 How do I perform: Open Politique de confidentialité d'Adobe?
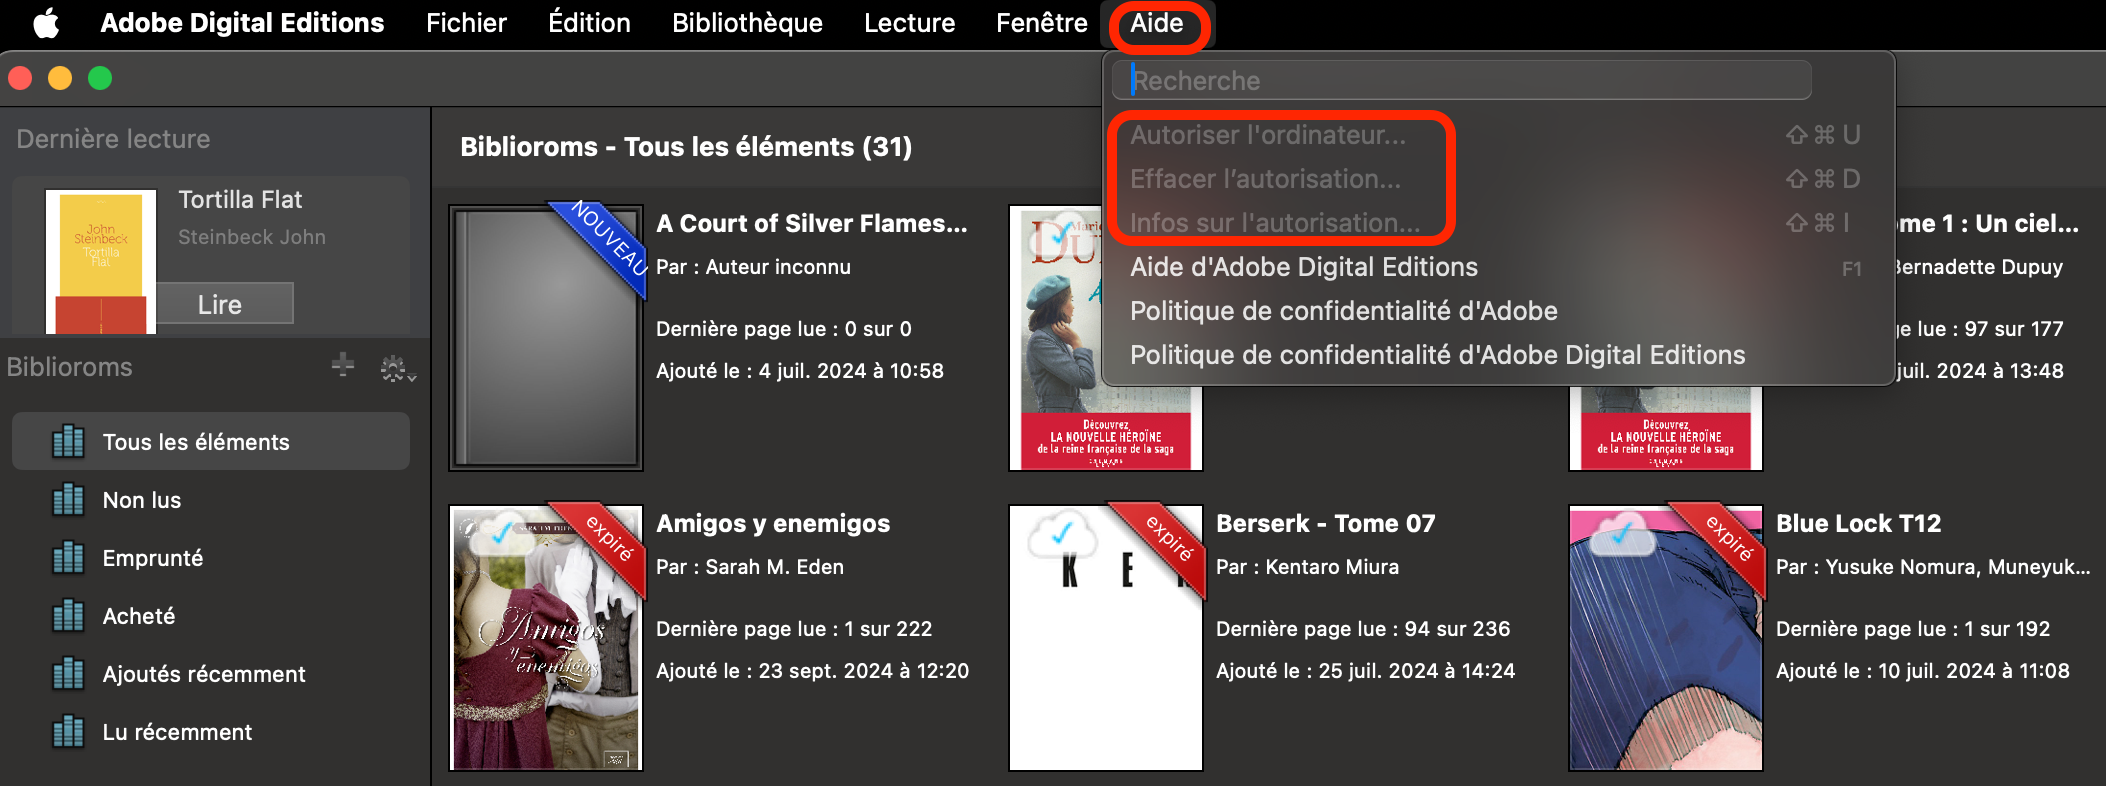[1498, 311]
